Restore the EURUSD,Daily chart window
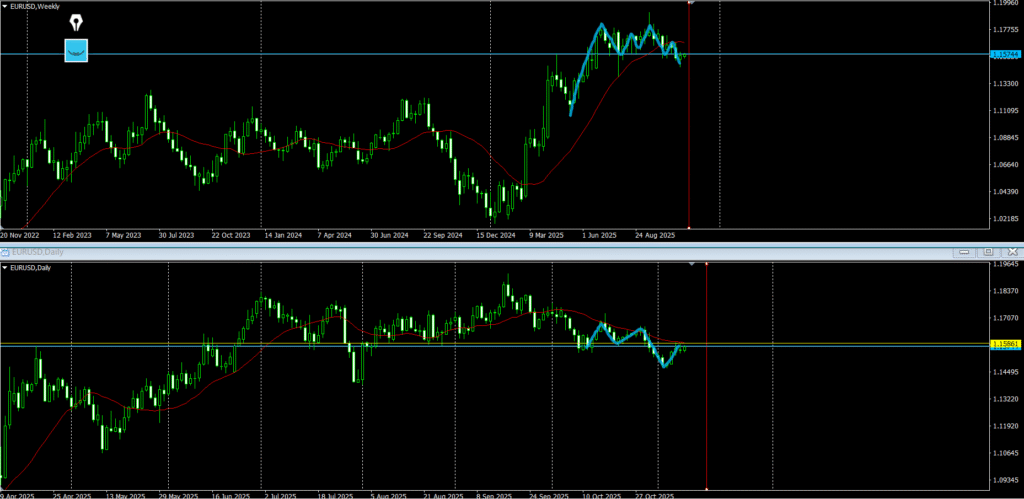This screenshot has height=499, width=1024. 987,252
